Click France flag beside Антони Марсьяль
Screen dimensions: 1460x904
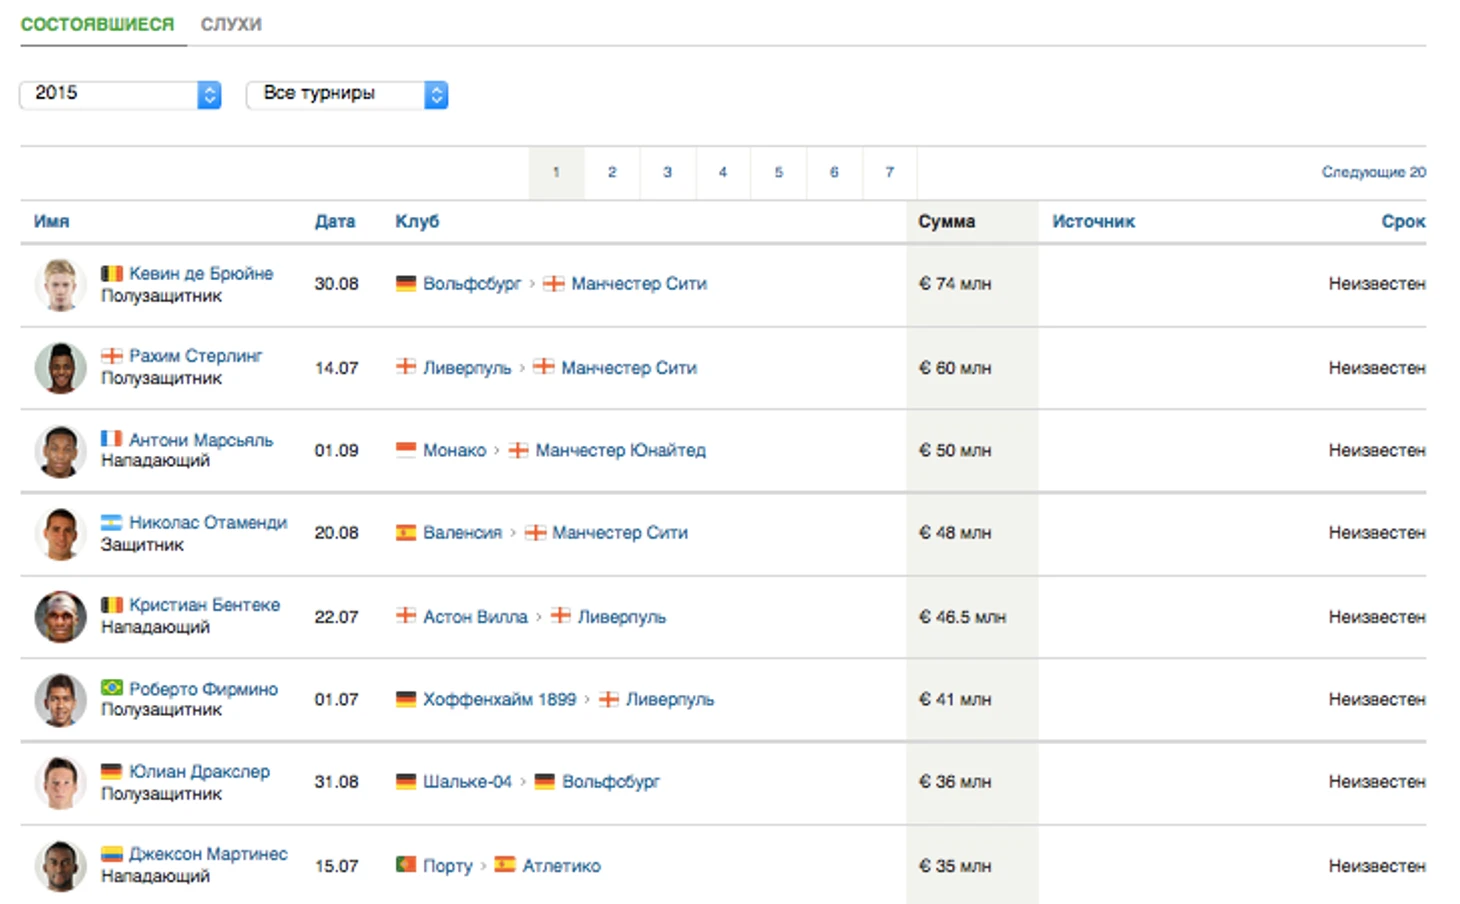tap(111, 439)
